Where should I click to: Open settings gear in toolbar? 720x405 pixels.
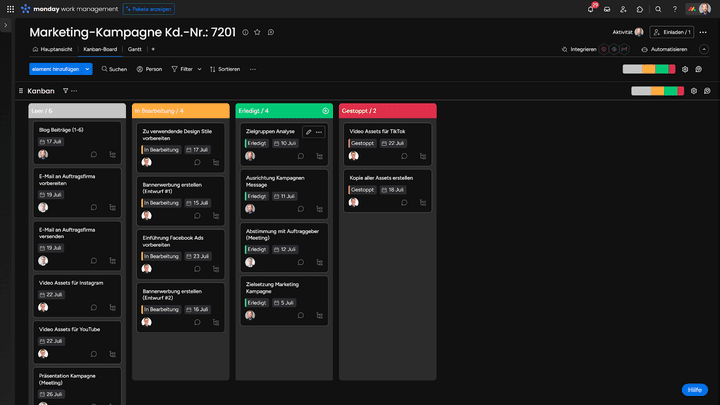[685, 69]
